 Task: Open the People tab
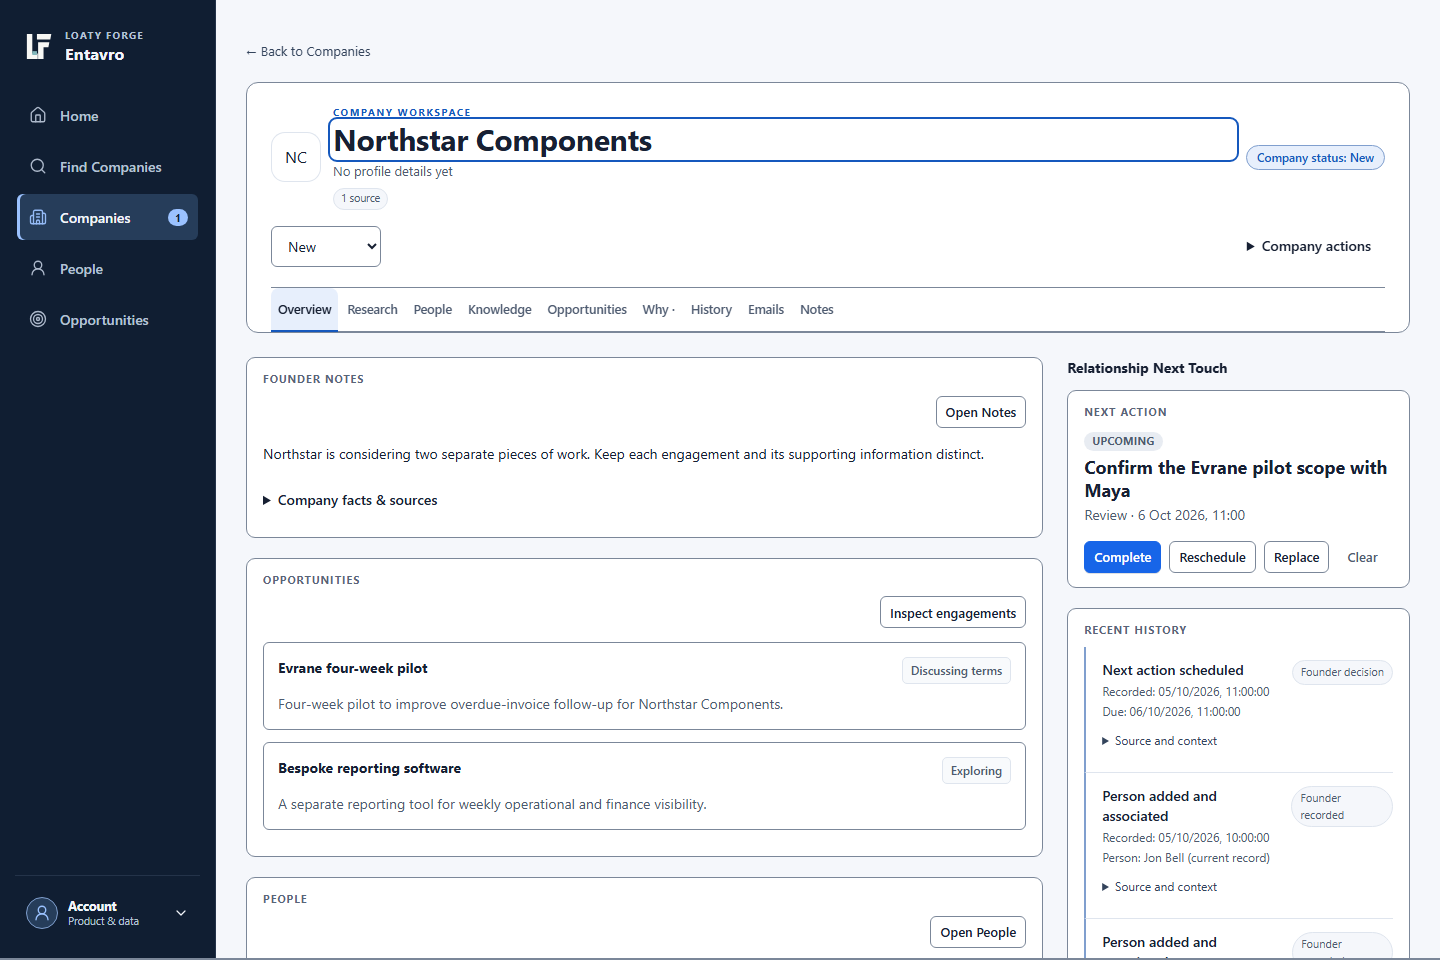coord(433,310)
